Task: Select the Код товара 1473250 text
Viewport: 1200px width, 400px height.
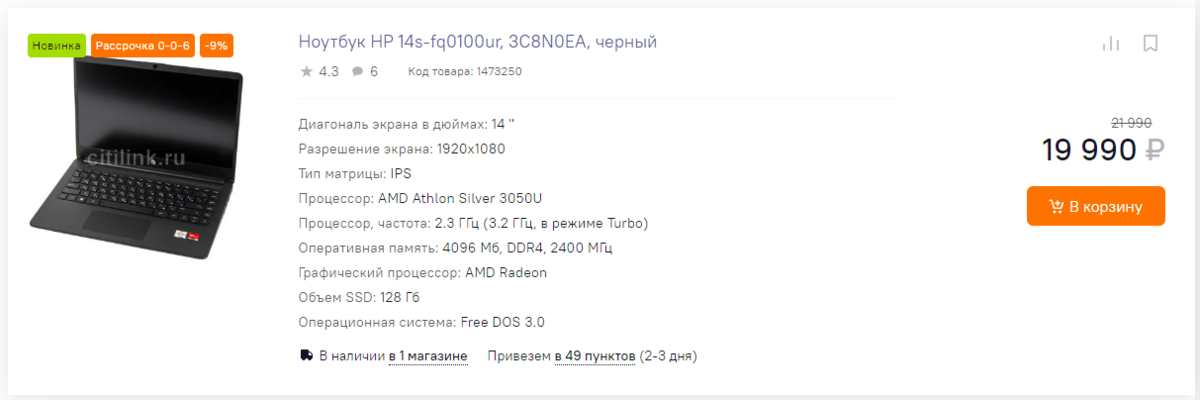Action: point(465,72)
